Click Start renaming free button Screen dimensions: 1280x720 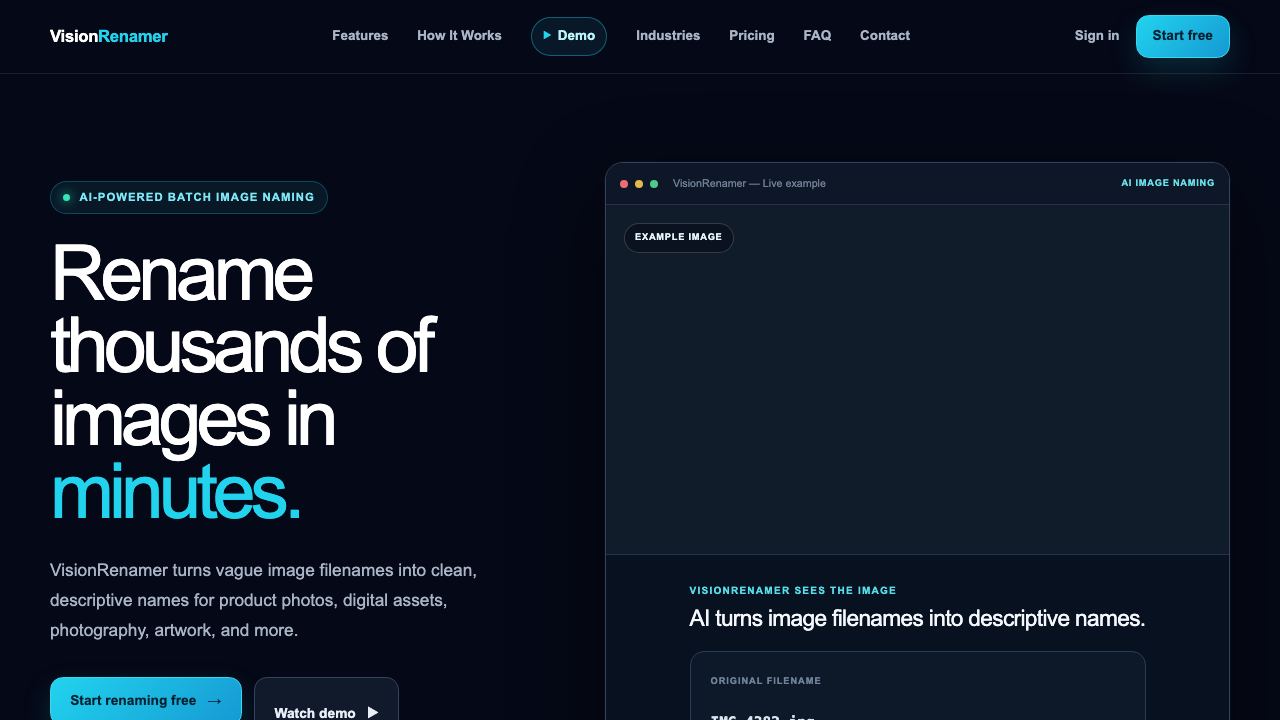point(146,699)
